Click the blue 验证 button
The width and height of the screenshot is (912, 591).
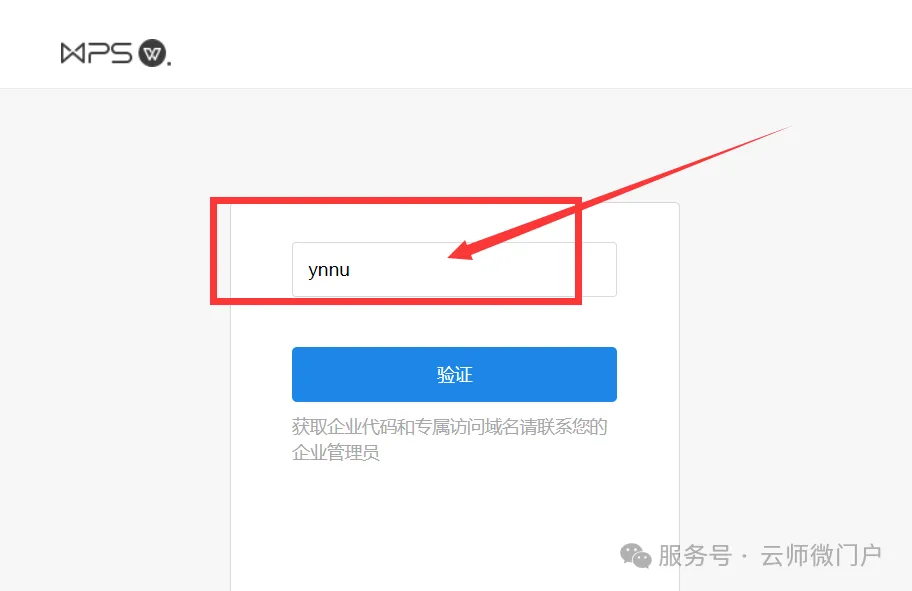tap(454, 375)
